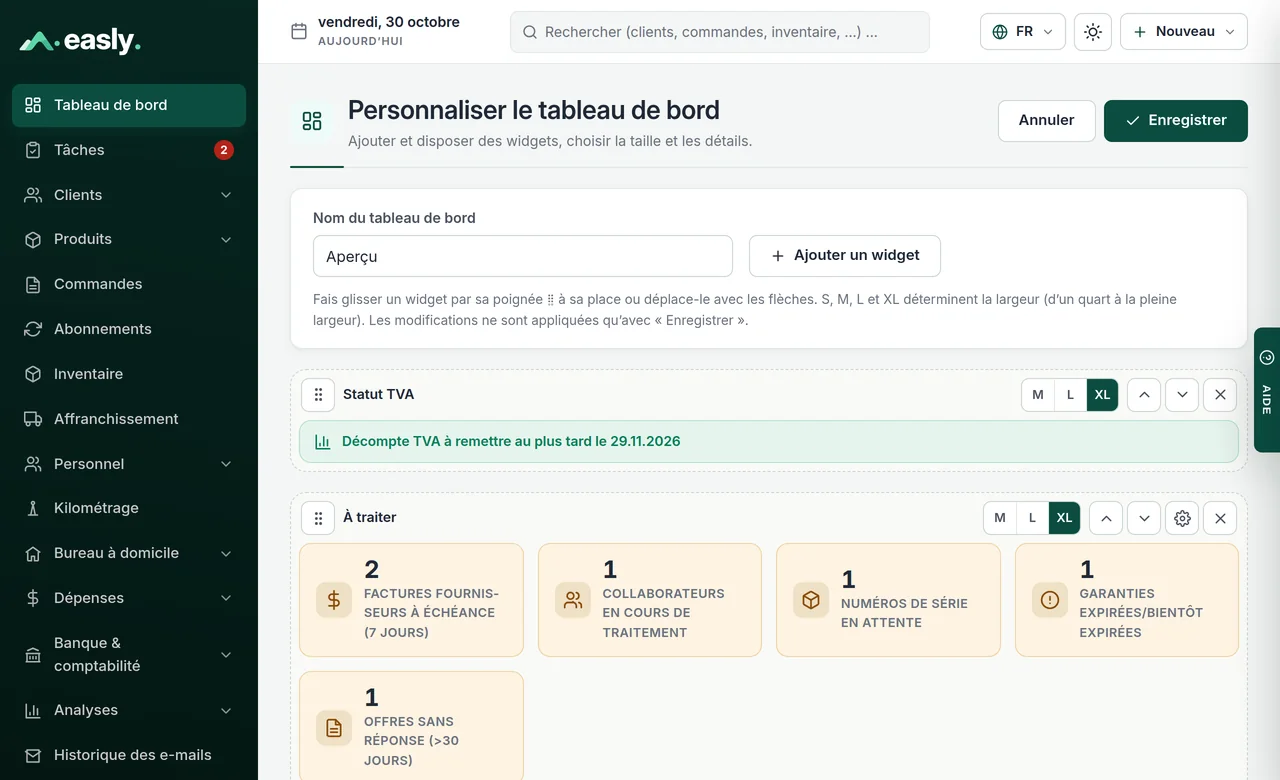Open the Nouveau dropdown menu

1184,32
